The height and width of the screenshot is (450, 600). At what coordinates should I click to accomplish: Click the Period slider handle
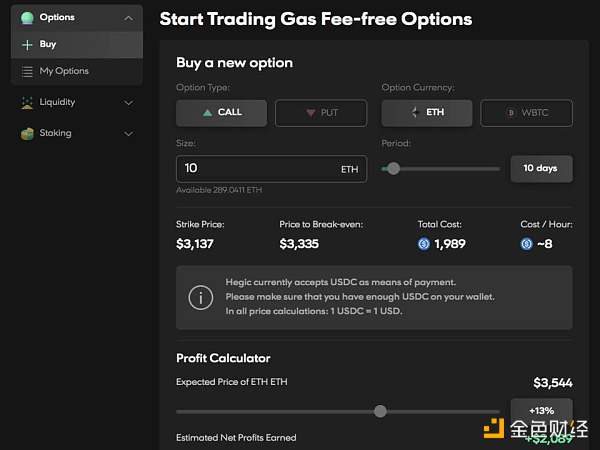393,169
